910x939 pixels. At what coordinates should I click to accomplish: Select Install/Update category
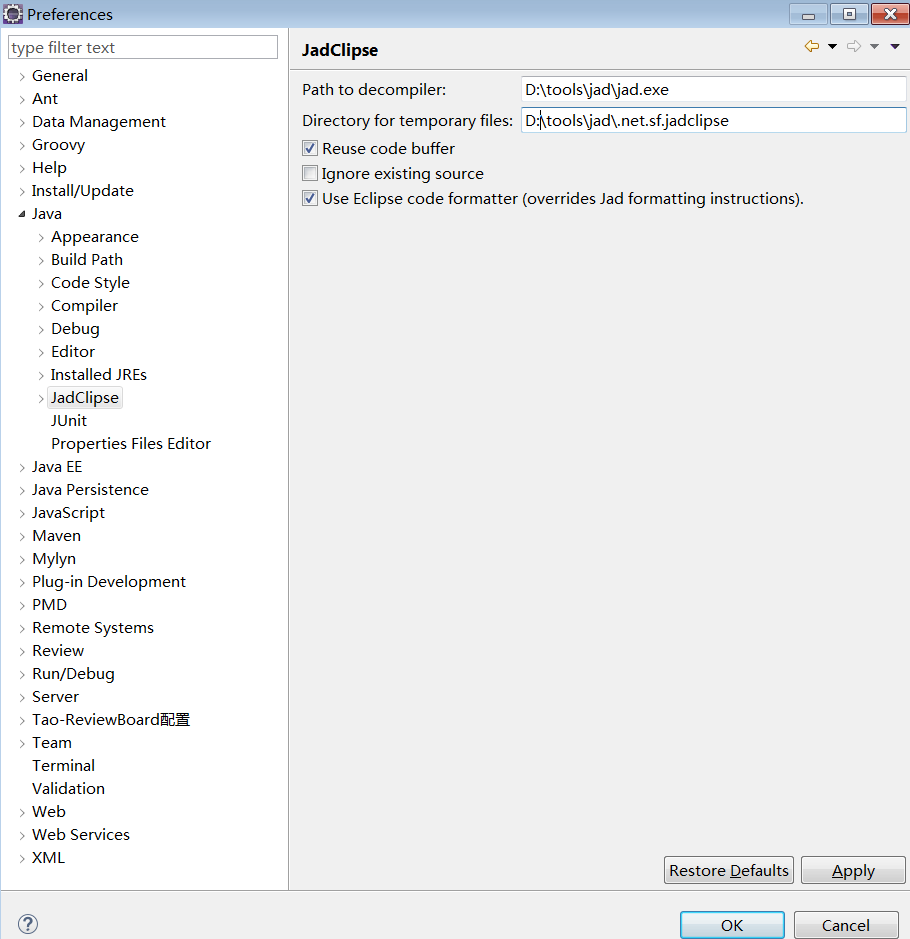[x=83, y=190]
